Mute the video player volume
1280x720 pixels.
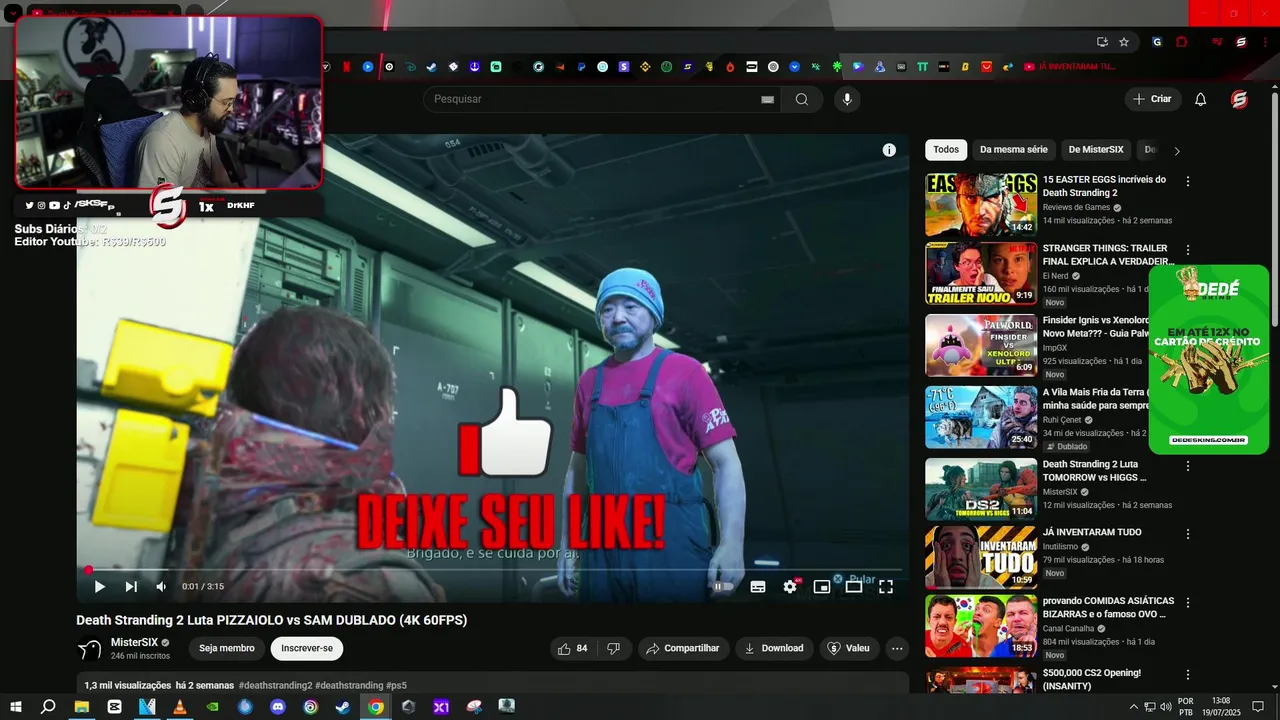(x=161, y=587)
